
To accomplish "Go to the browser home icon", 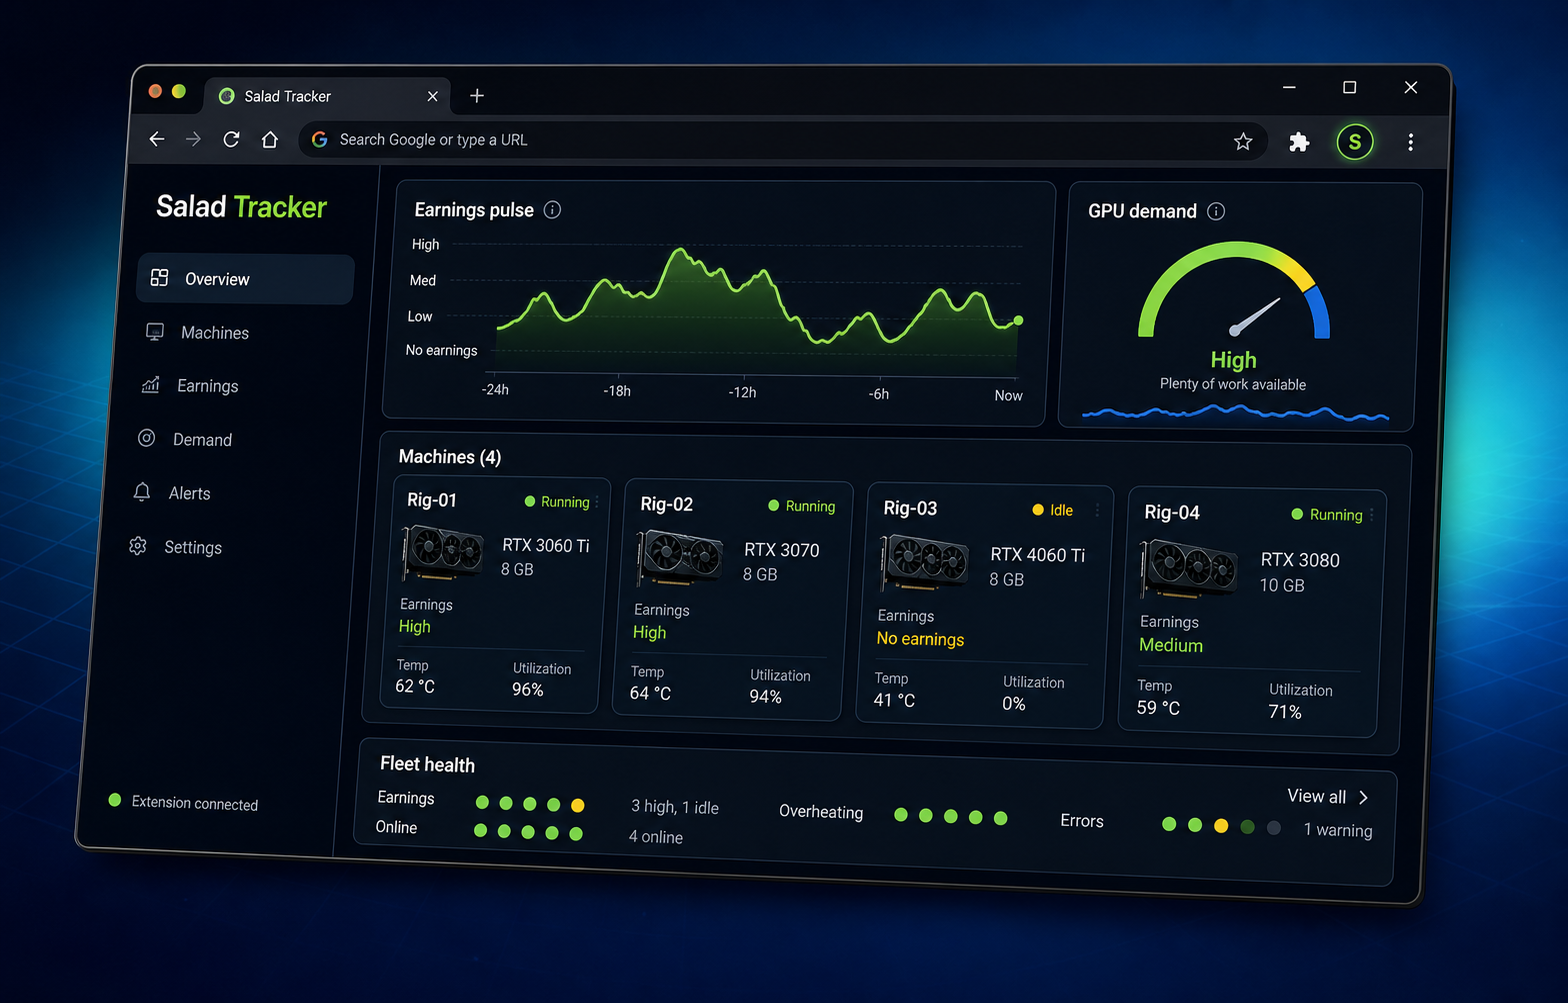I will coord(269,139).
